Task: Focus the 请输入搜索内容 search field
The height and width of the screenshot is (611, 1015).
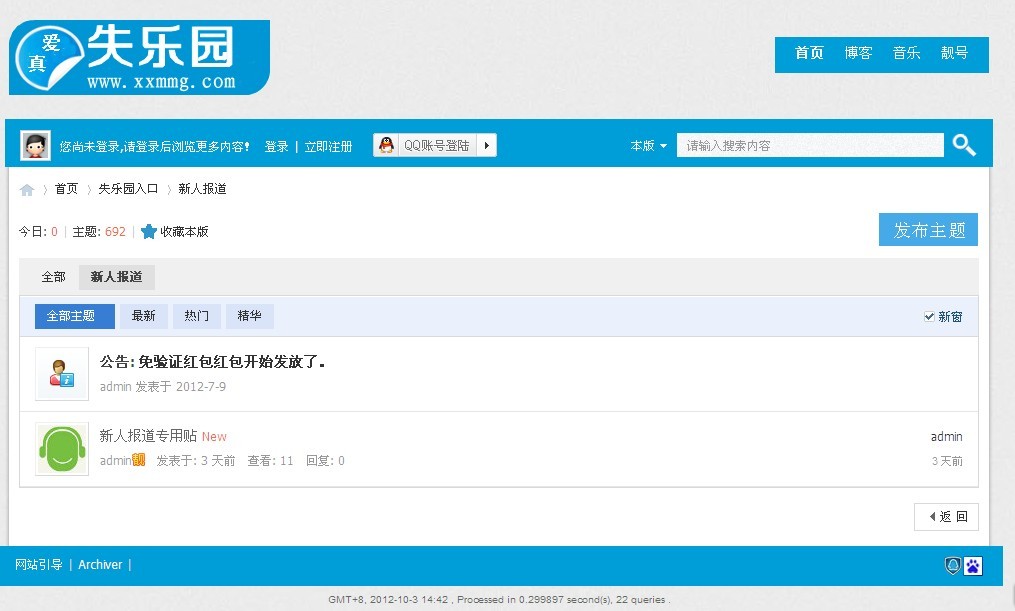Action: click(810, 145)
